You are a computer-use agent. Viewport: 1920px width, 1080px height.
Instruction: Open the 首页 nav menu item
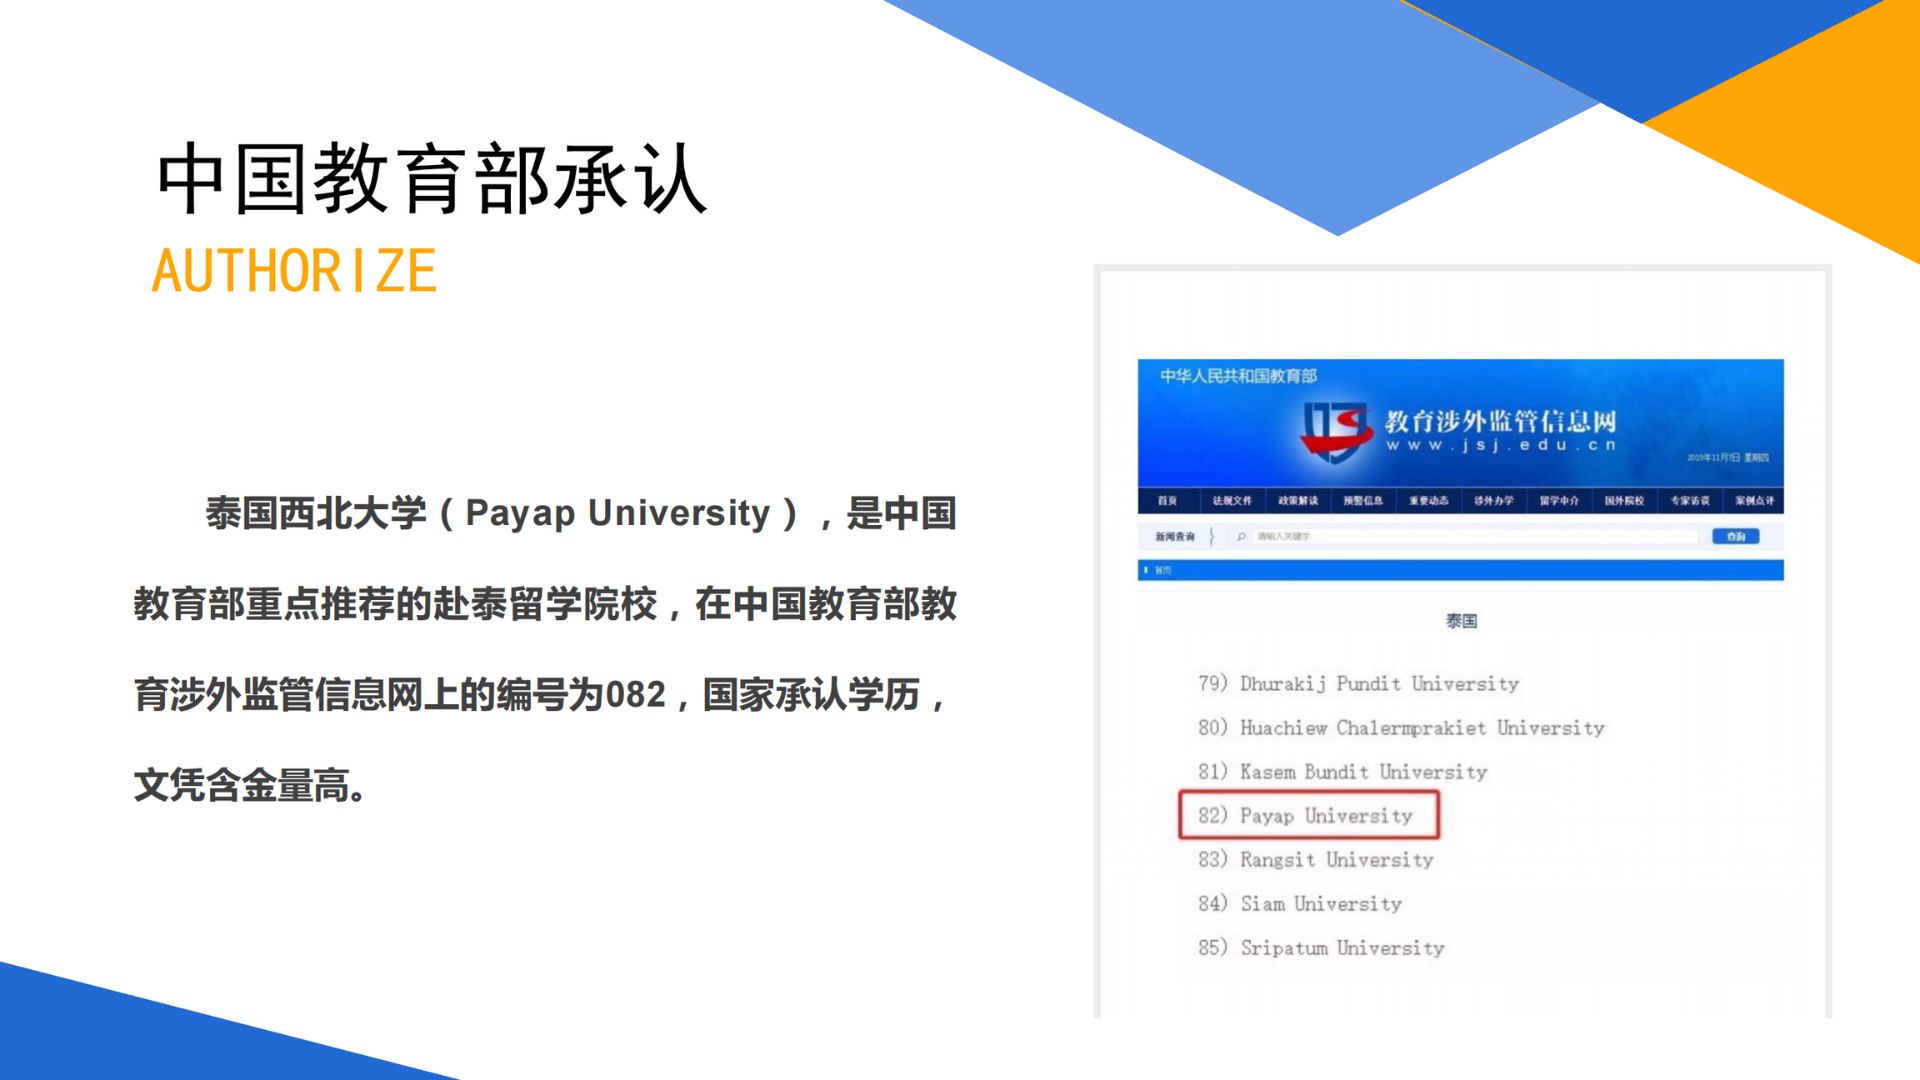click(1167, 501)
